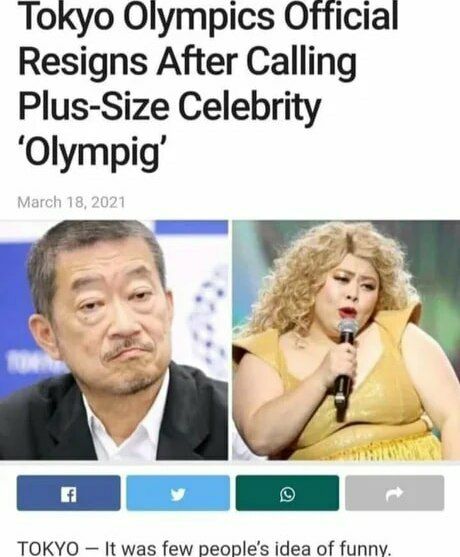Share the article on Facebook
Screen dimensions: 460x557
click(x=69, y=493)
